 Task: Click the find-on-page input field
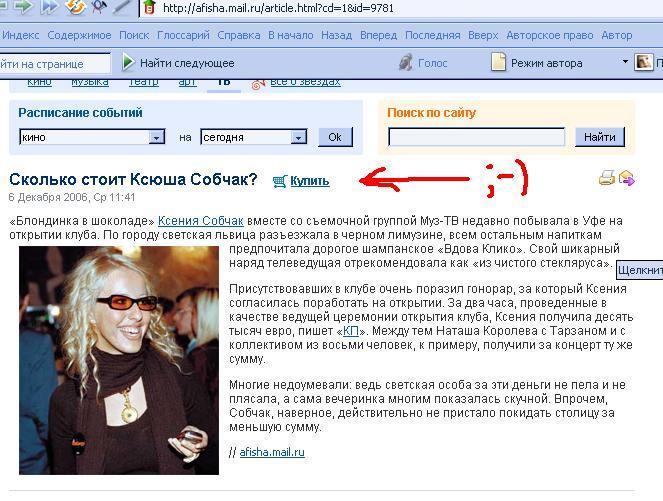click(55, 63)
